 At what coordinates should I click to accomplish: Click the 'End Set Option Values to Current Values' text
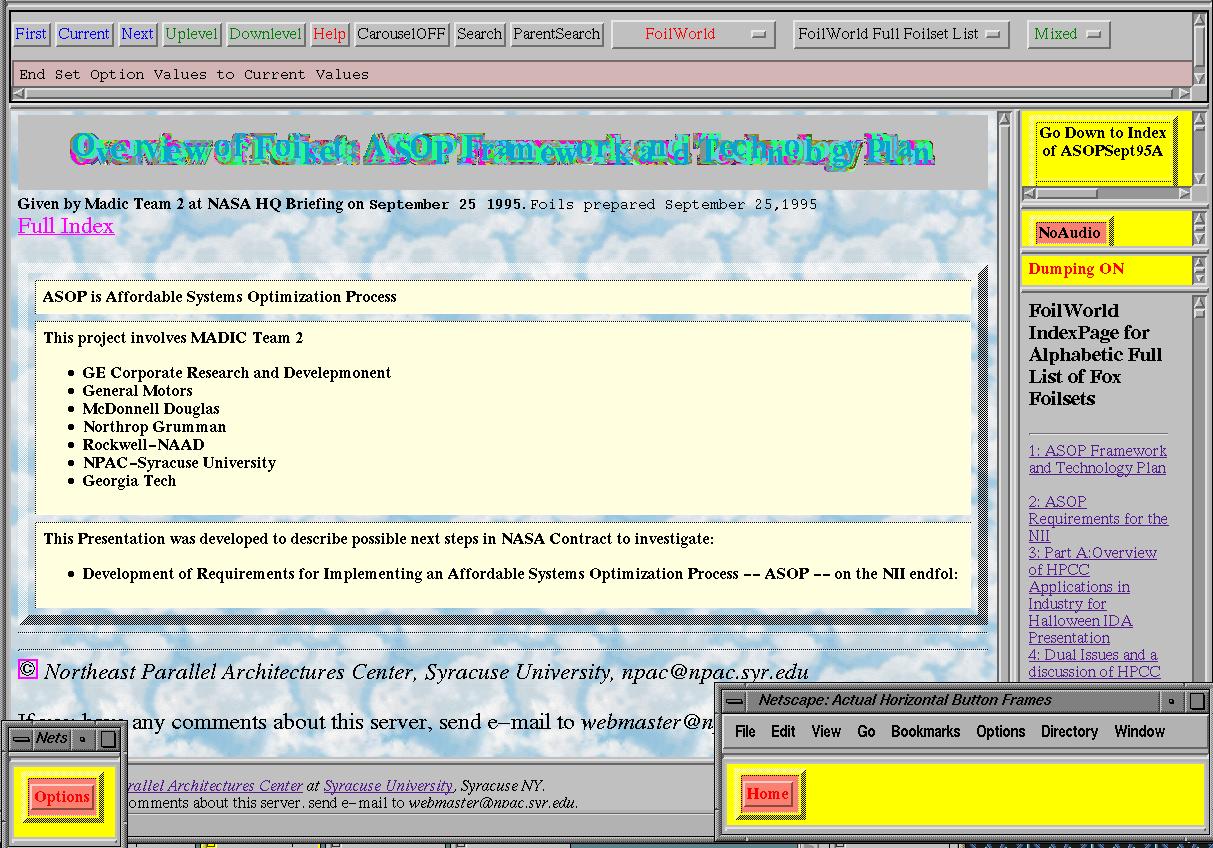coord(194,75)
